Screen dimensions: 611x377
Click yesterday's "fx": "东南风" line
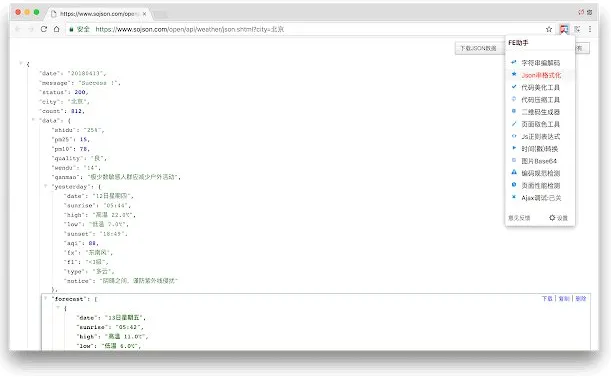88,253
